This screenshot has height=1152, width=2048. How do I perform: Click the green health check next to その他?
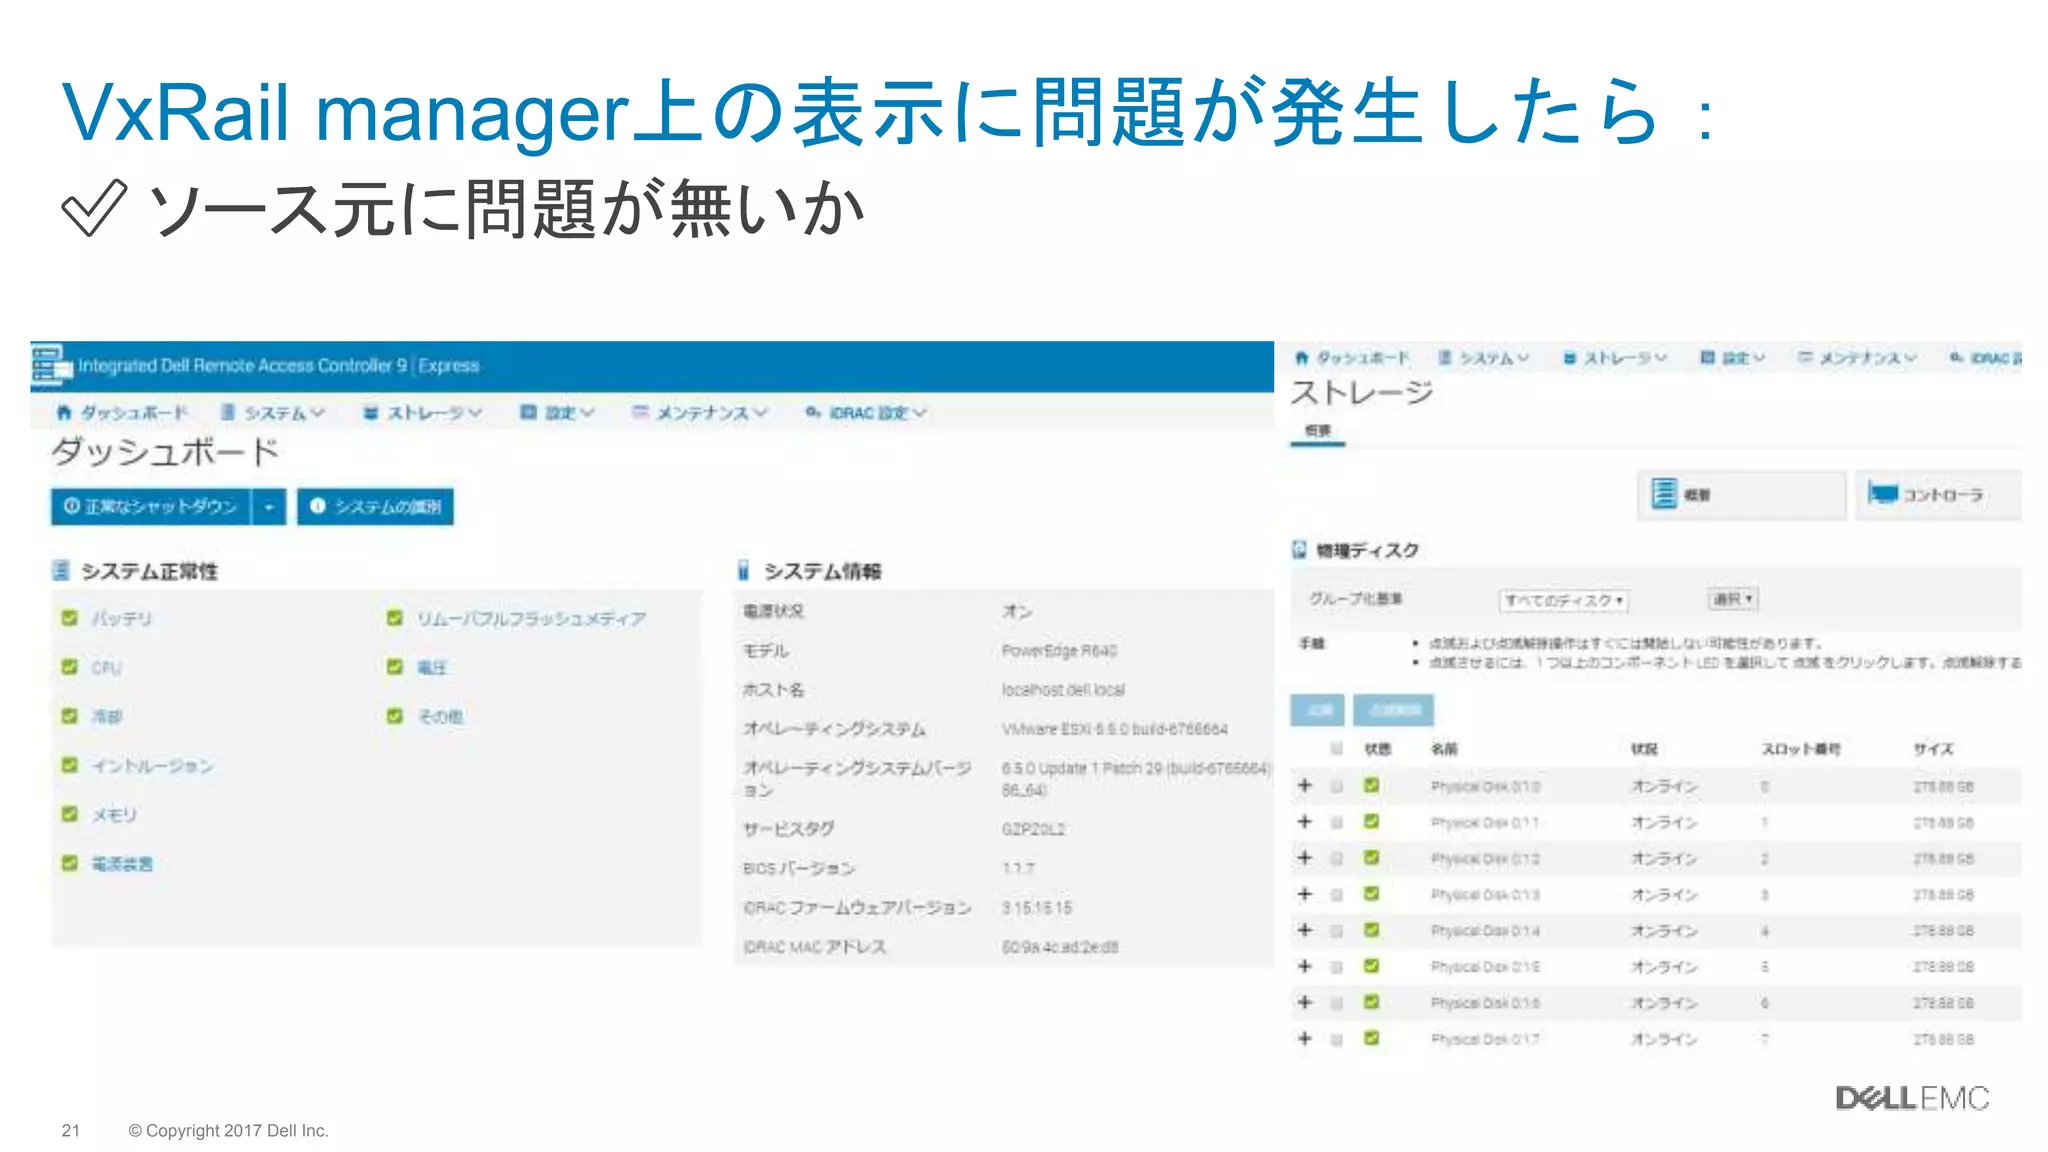point(395,716)
